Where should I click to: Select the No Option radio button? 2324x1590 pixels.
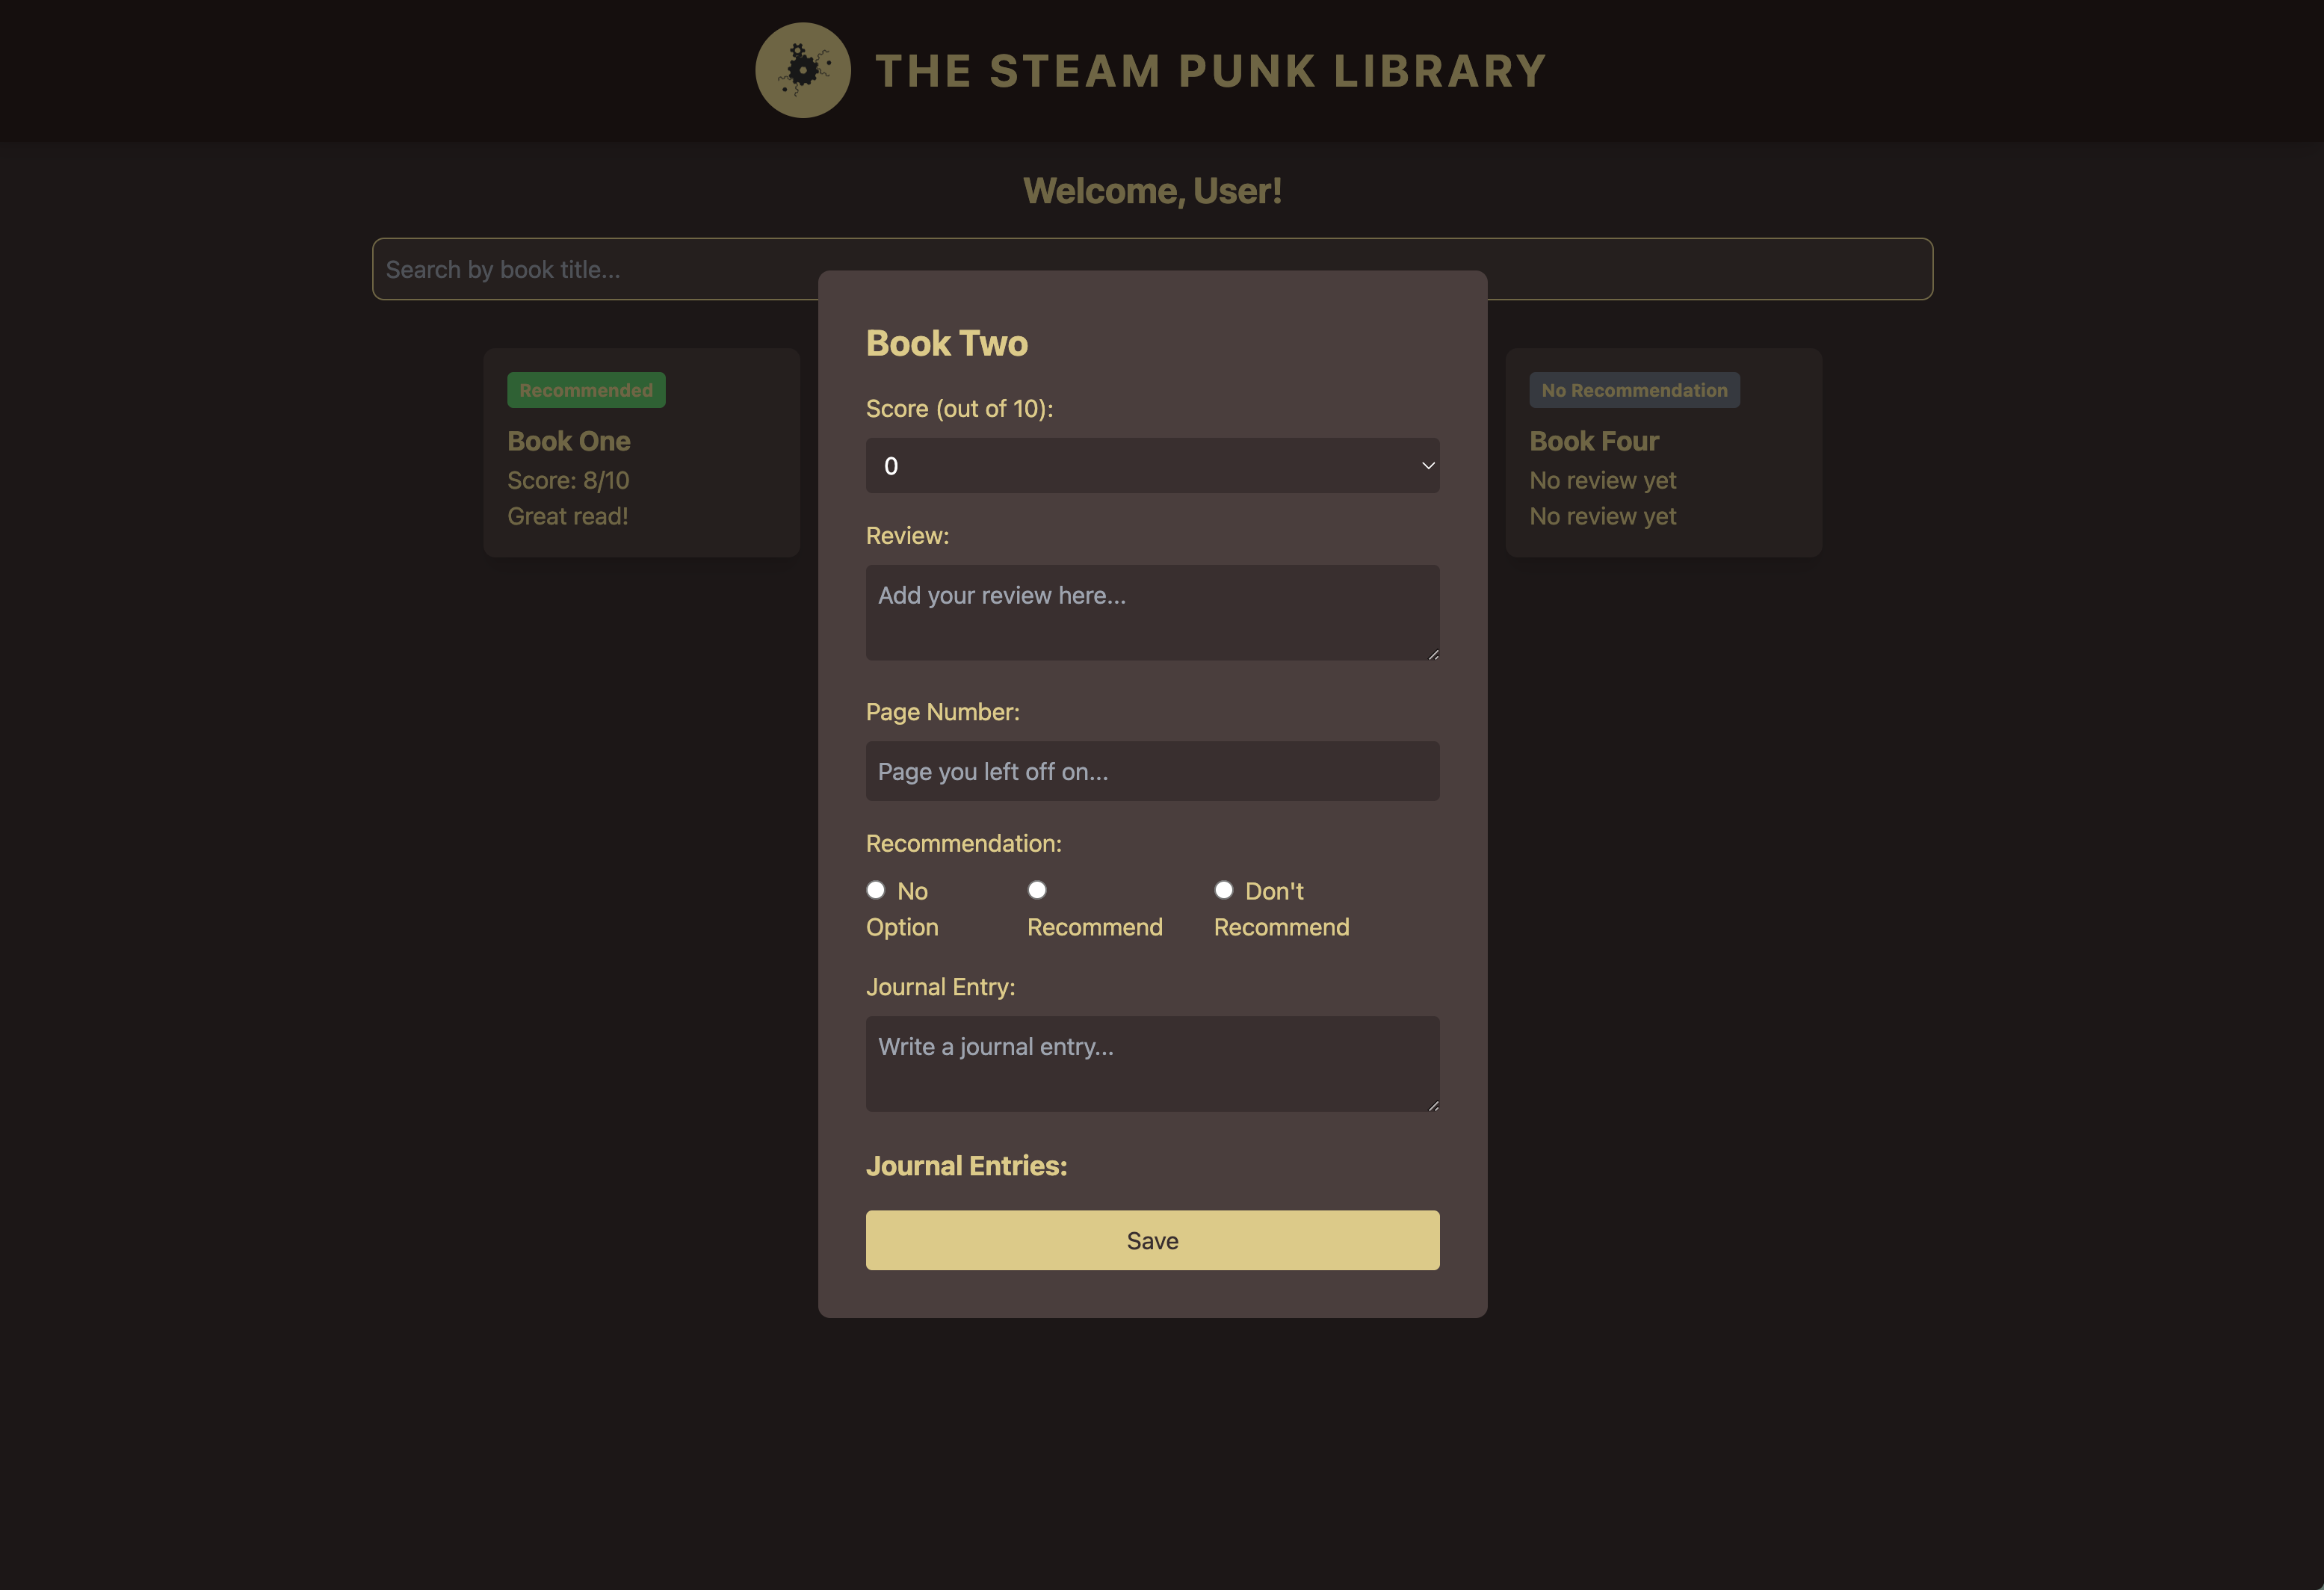coord(876,890)
